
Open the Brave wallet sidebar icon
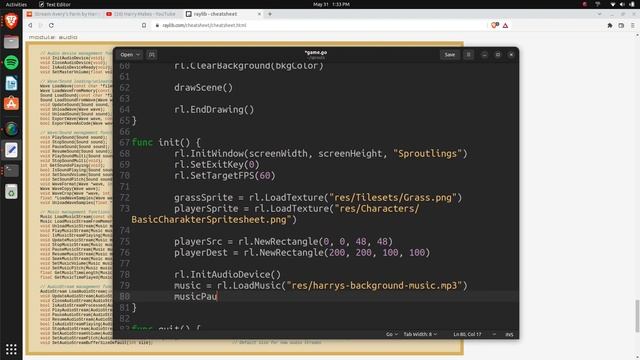(x=621, y=25)
